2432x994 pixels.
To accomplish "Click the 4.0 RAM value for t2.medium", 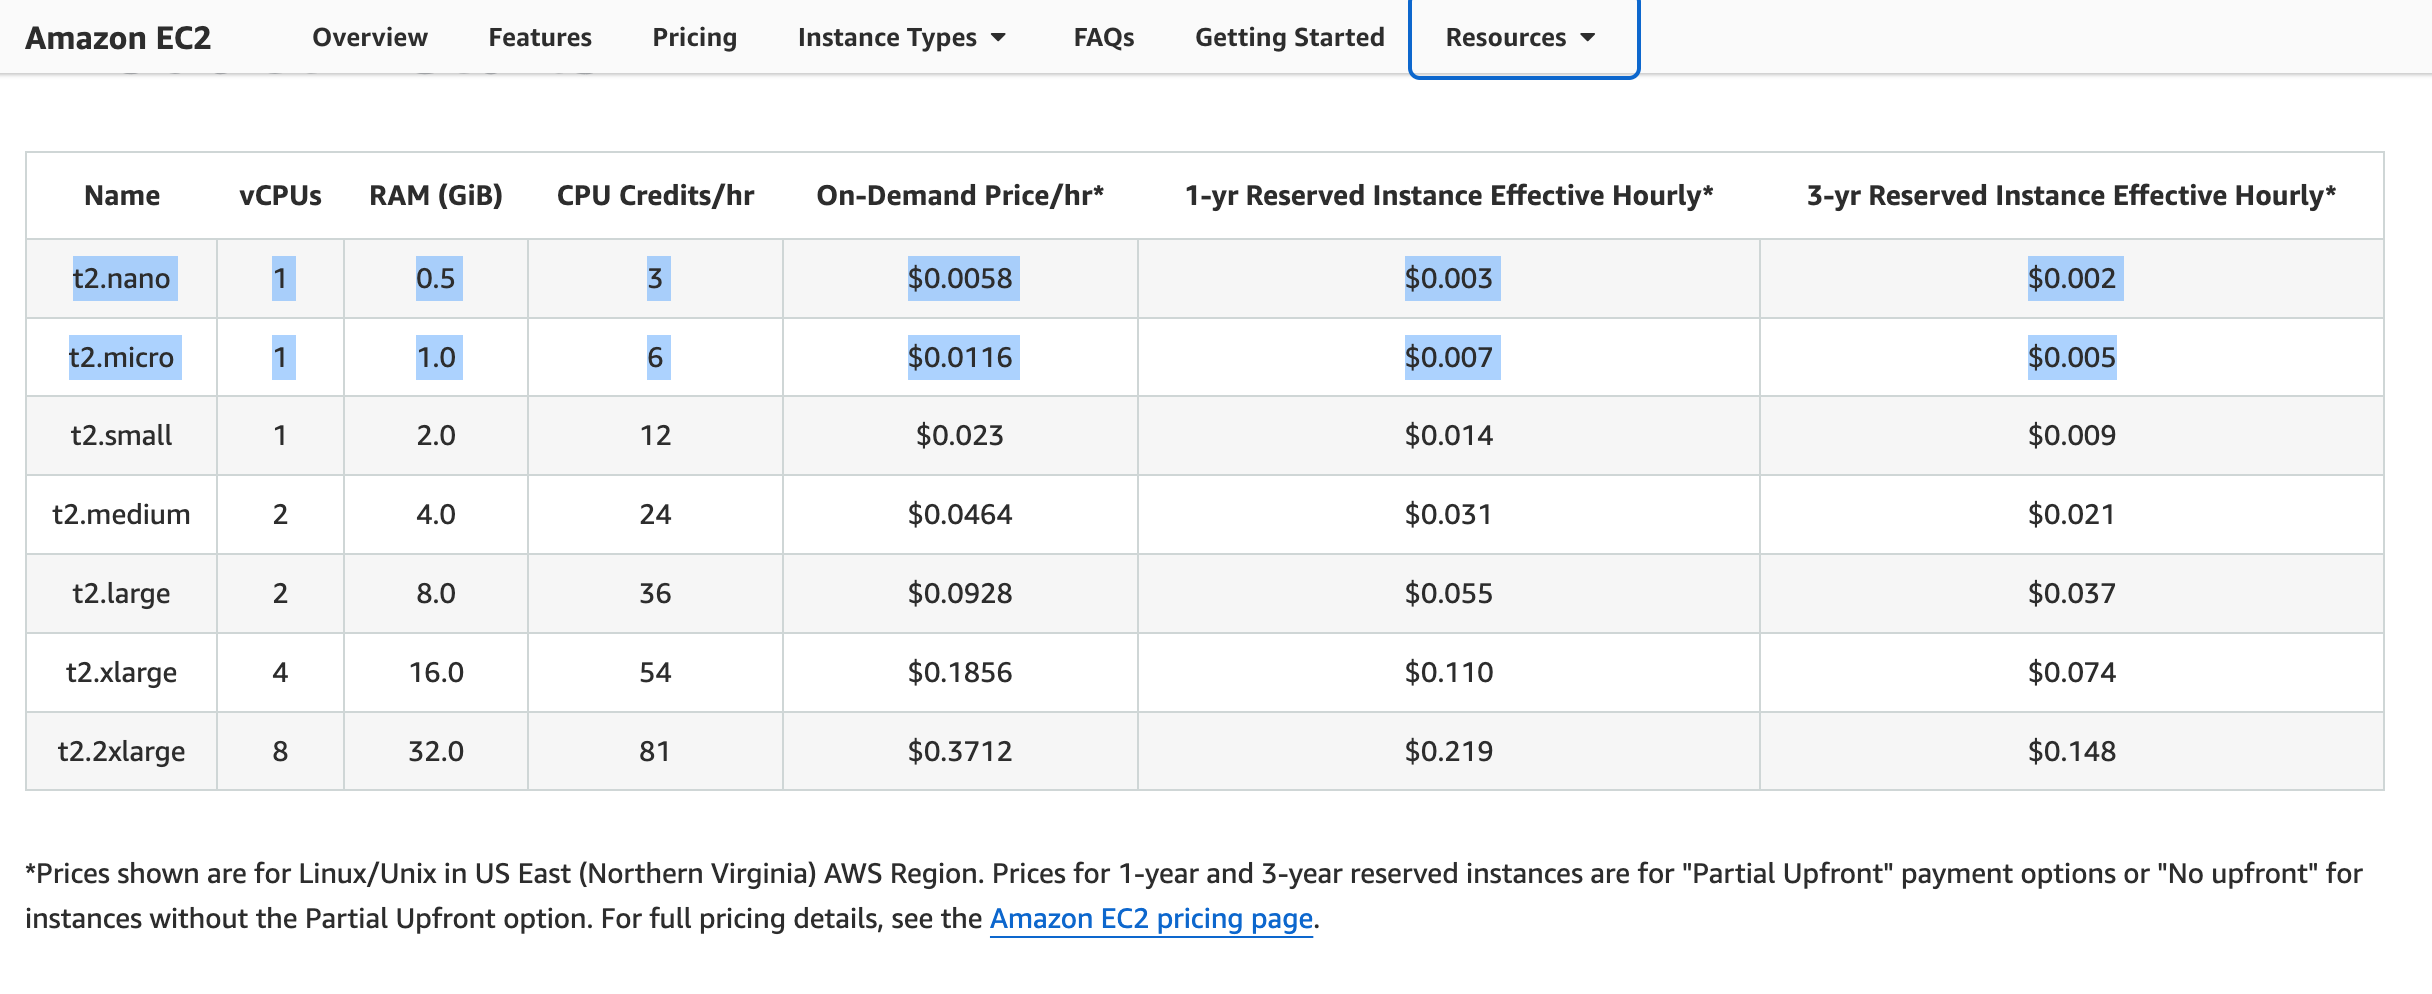I will [436, 514].
